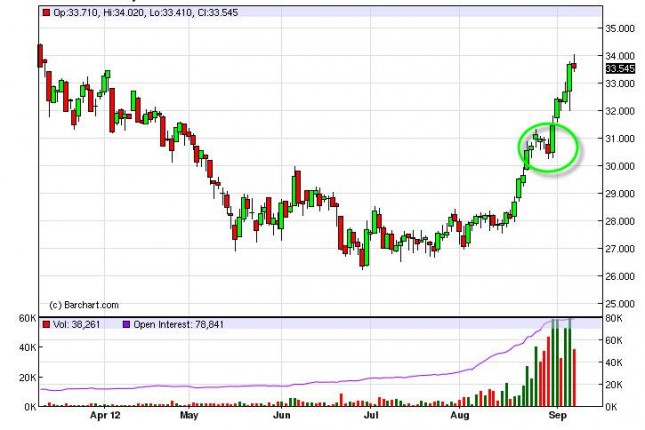Click the 60K right open interest axis label
This screenshot has height=430, width=645.
(613, 340)
